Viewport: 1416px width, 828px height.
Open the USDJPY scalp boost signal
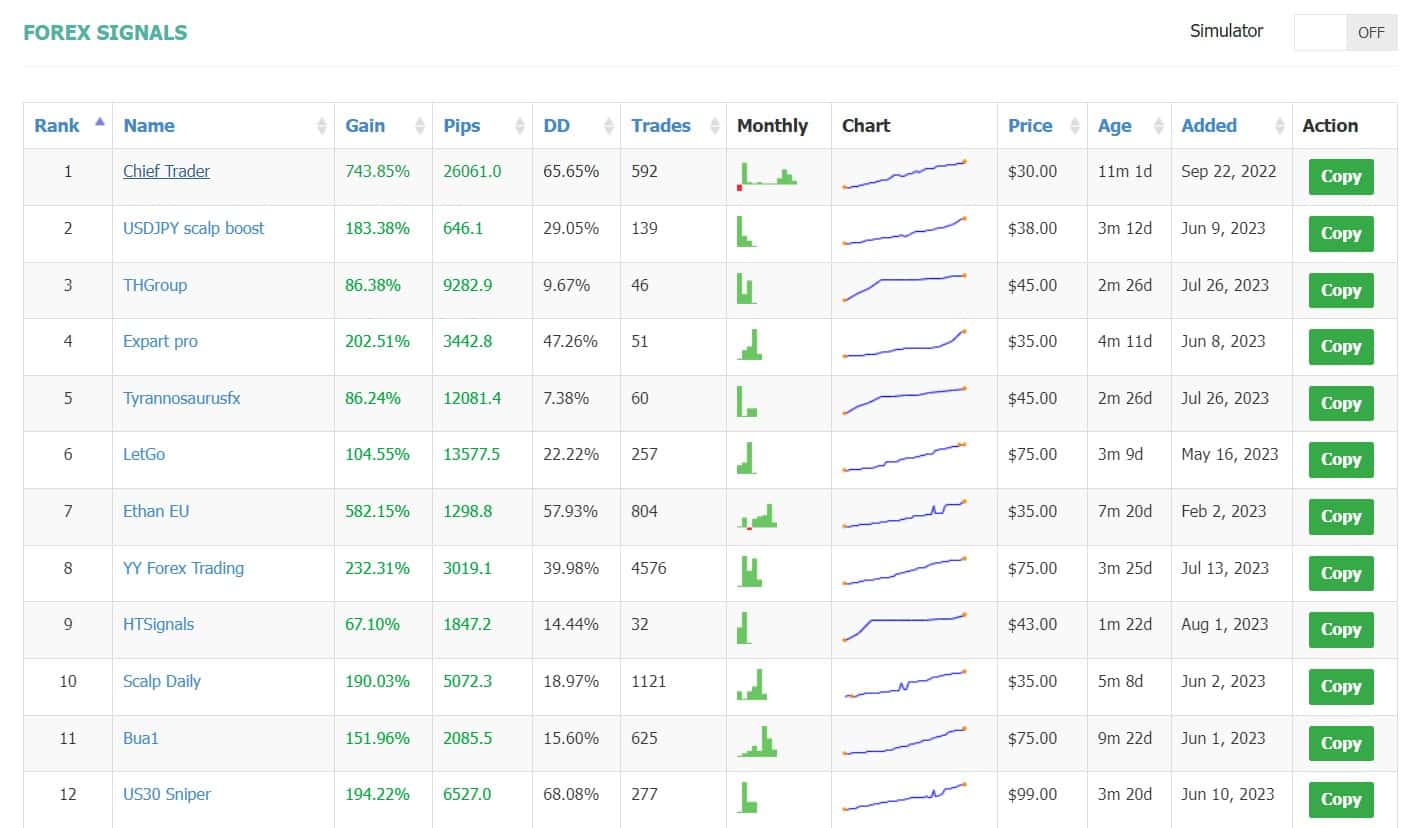tap(194, 228)
